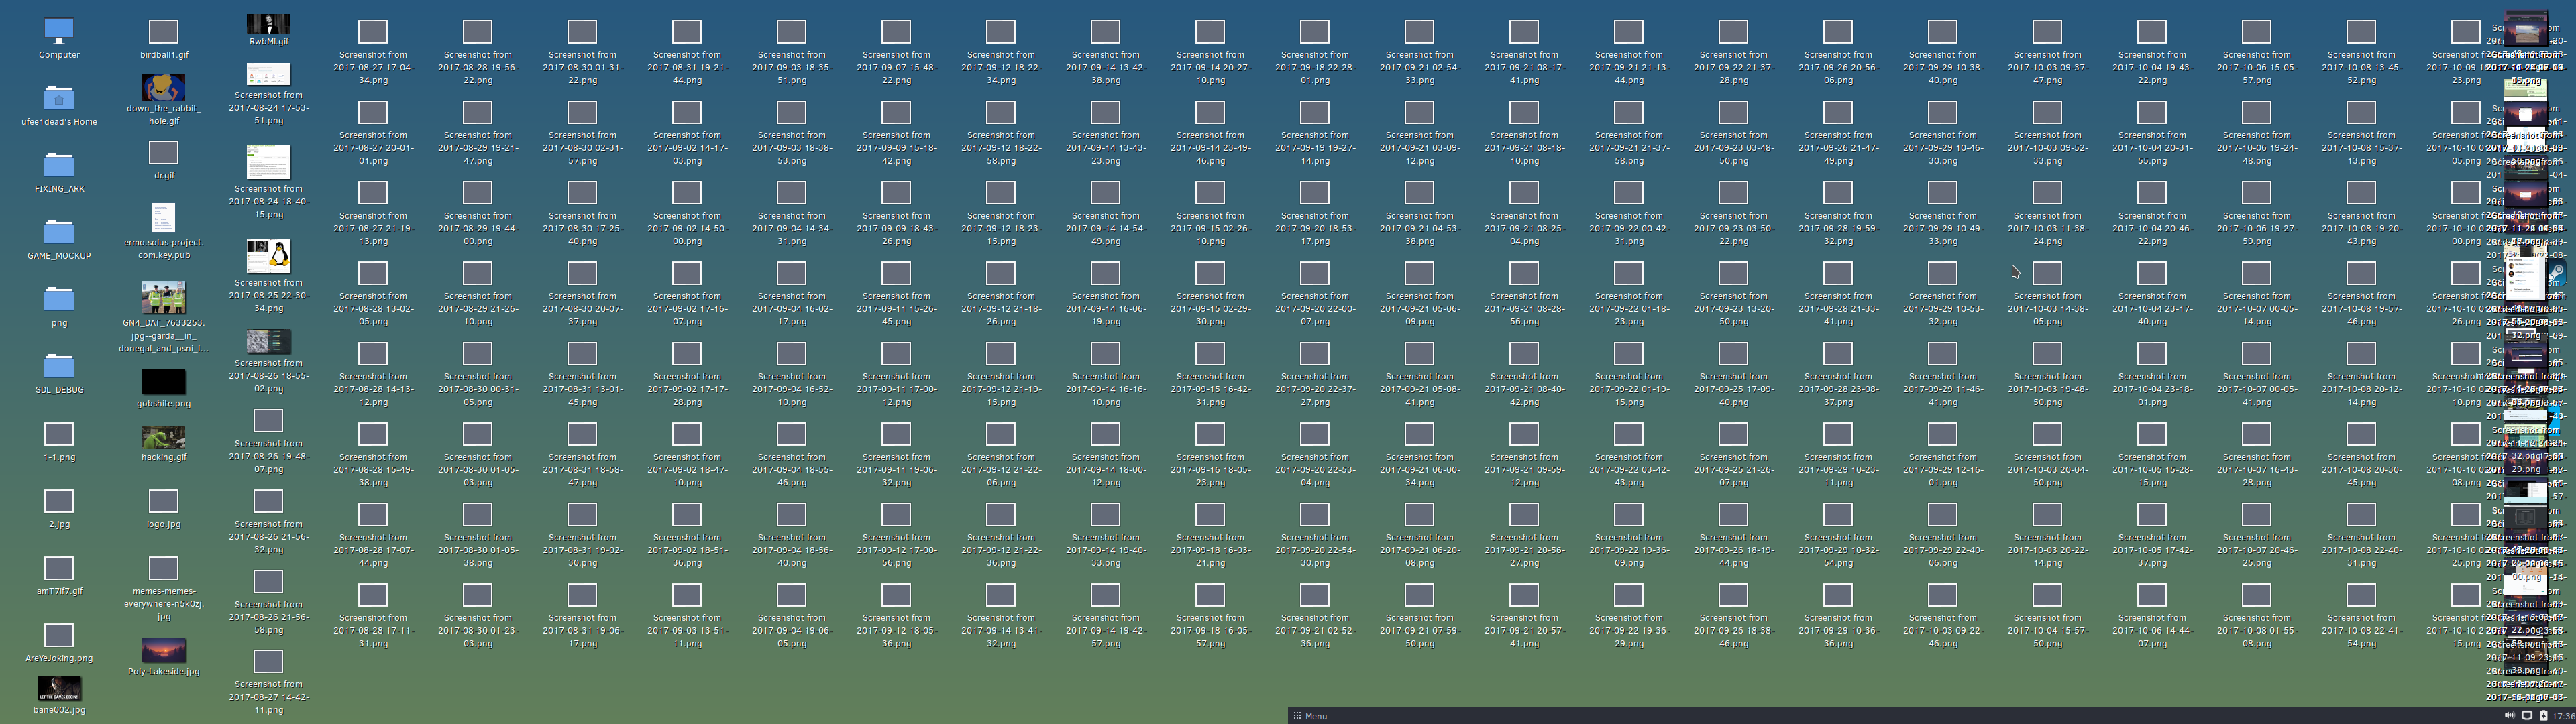This screenshot has height=724, width=2576.
Task: Select screenshot 2017-08-26 18-55-02.png thumbnail
Action: 268,342
